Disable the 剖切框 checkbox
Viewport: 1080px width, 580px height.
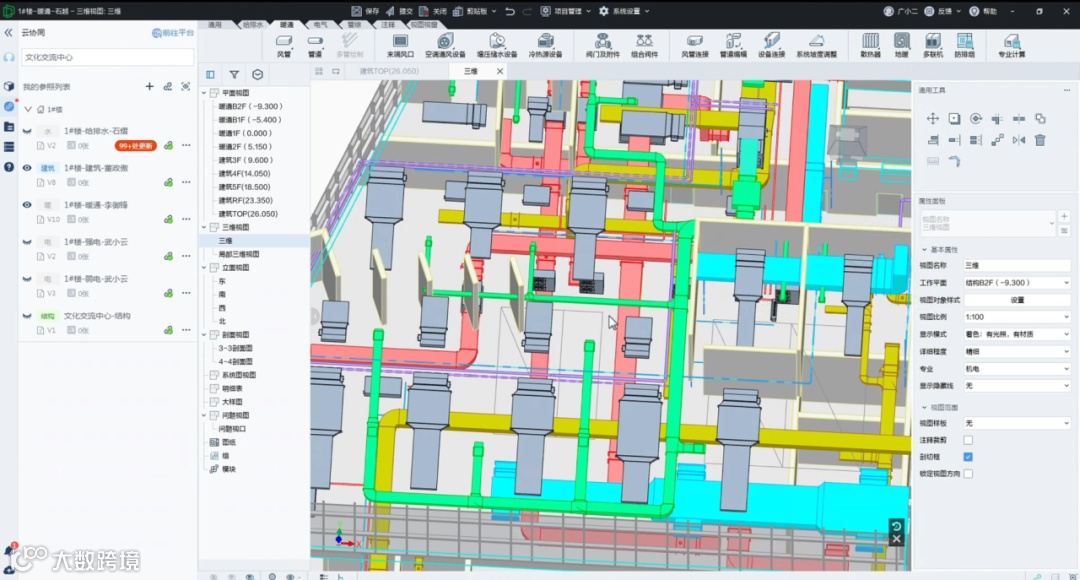pos(967,457)
